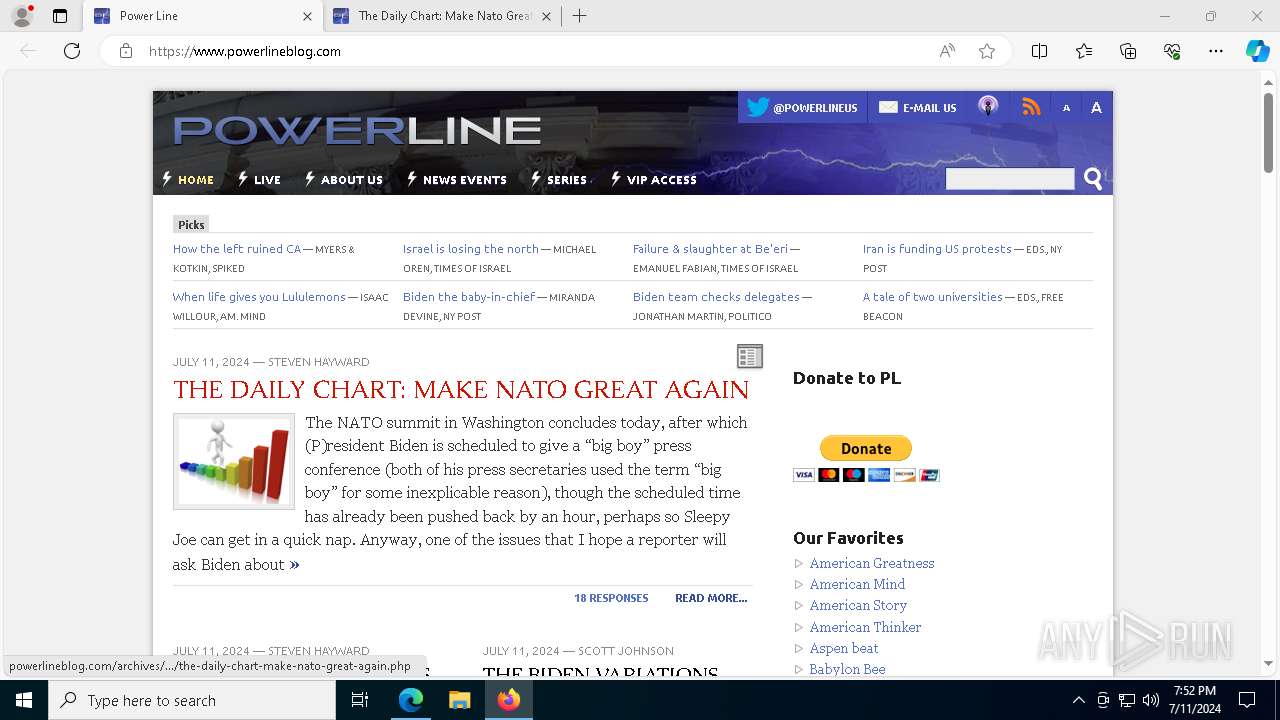Image resolution: width=1280 pixels, height=720 pixels.
Task: Click the Daily Chart article thumbnail
Action: [x=234, y=461]
